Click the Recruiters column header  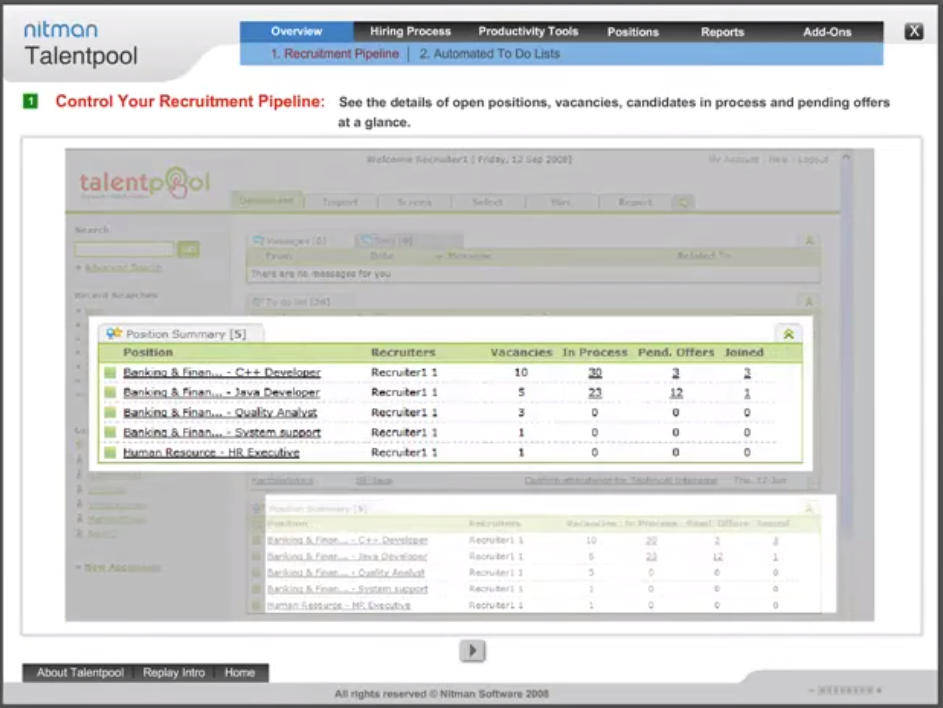point(402,352)
